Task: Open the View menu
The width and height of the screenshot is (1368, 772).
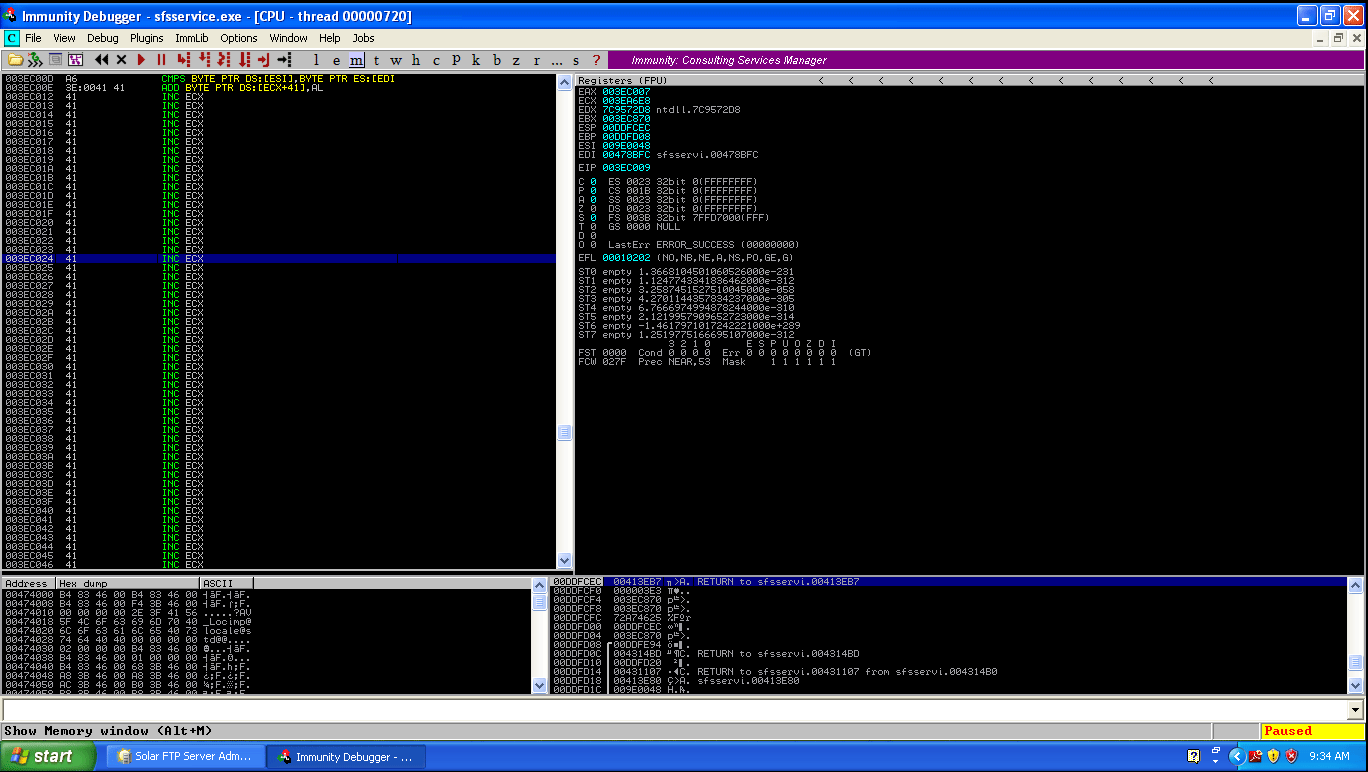Action: point(64,38)
